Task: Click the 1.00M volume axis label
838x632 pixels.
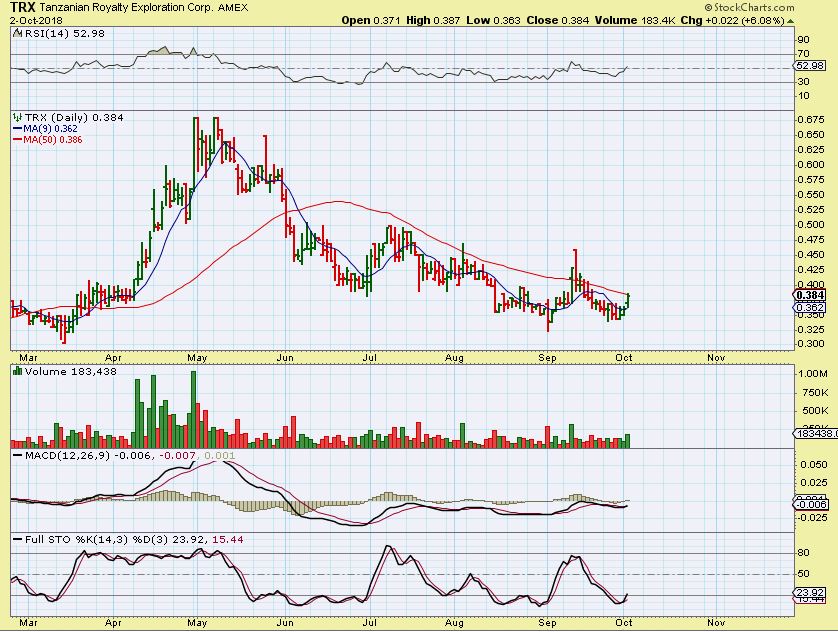Action: 812,373
